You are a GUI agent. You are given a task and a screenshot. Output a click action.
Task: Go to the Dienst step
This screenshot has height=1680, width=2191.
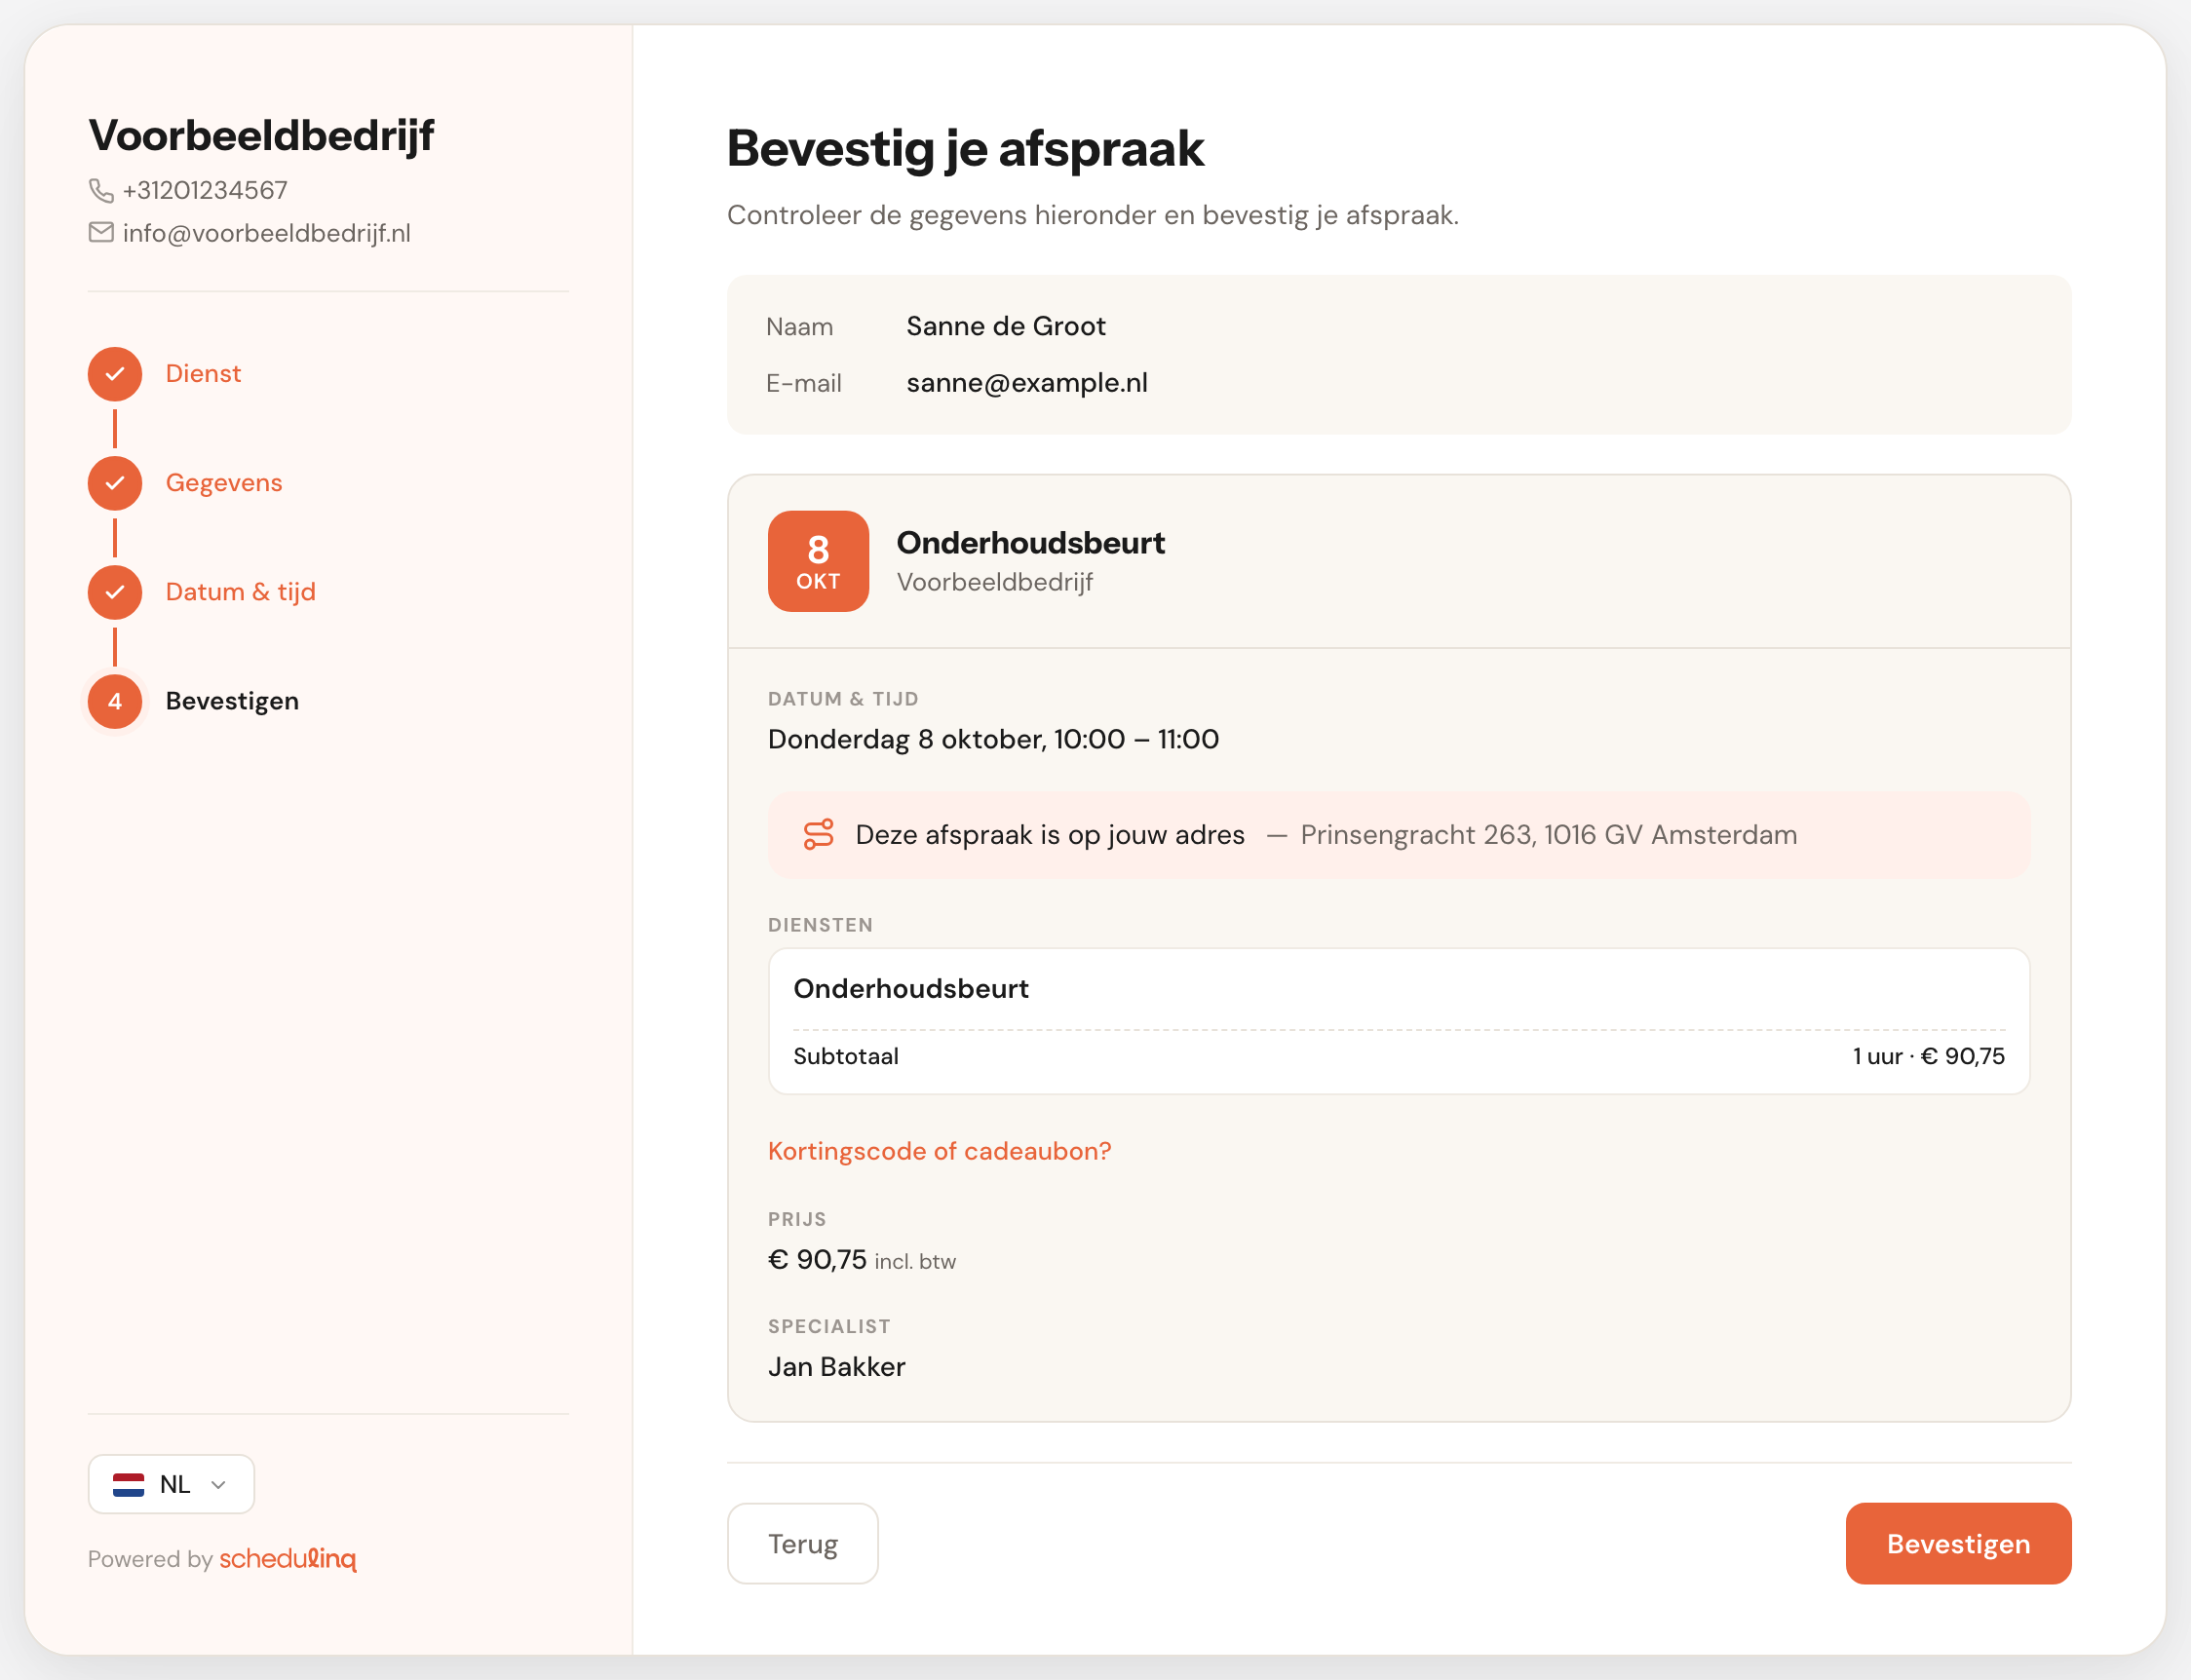pyautogui.click(x=203, y=374)
